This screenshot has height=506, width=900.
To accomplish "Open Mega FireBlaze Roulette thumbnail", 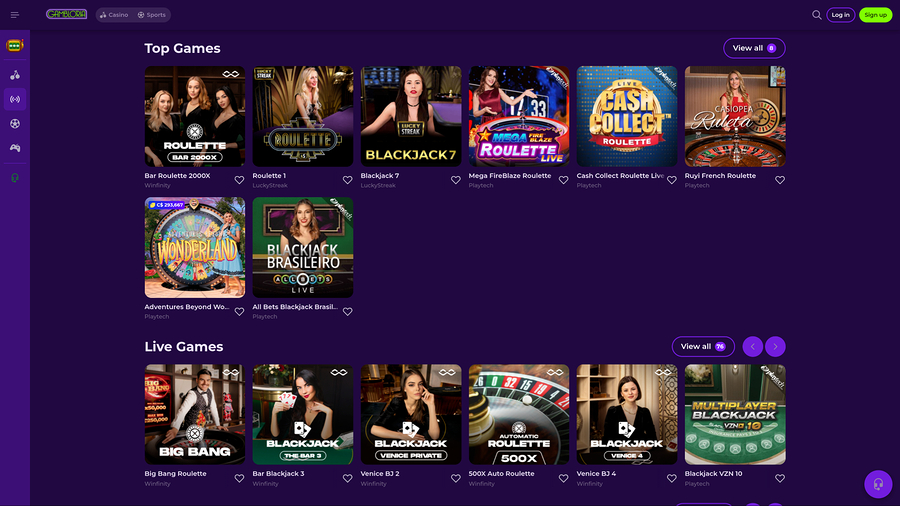I will tap(519, 116).
